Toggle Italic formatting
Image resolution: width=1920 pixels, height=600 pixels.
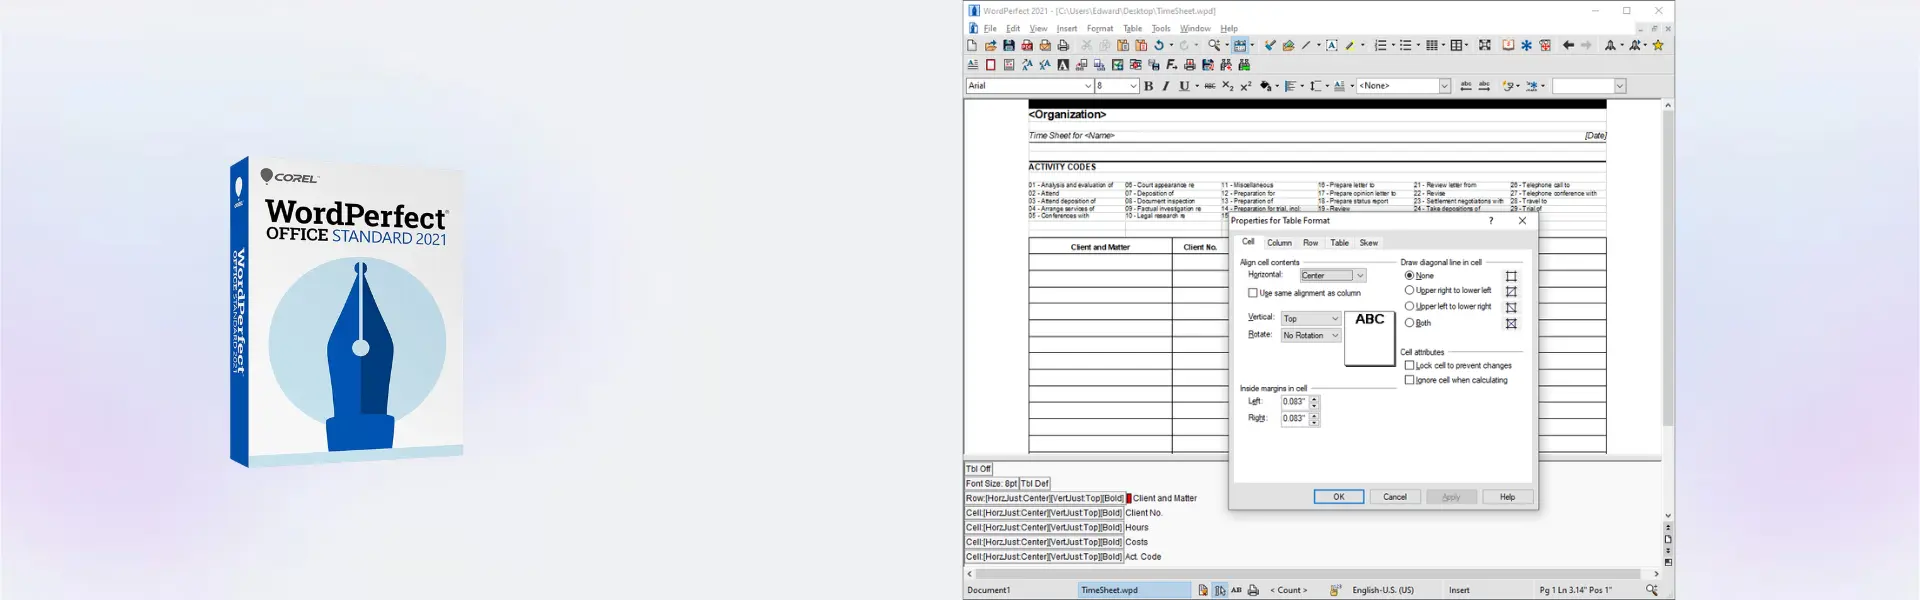1166,86
